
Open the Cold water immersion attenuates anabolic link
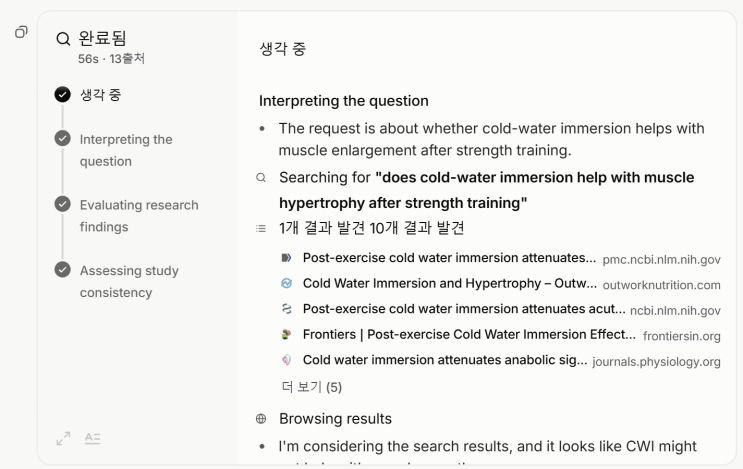[x=444, y=360]
